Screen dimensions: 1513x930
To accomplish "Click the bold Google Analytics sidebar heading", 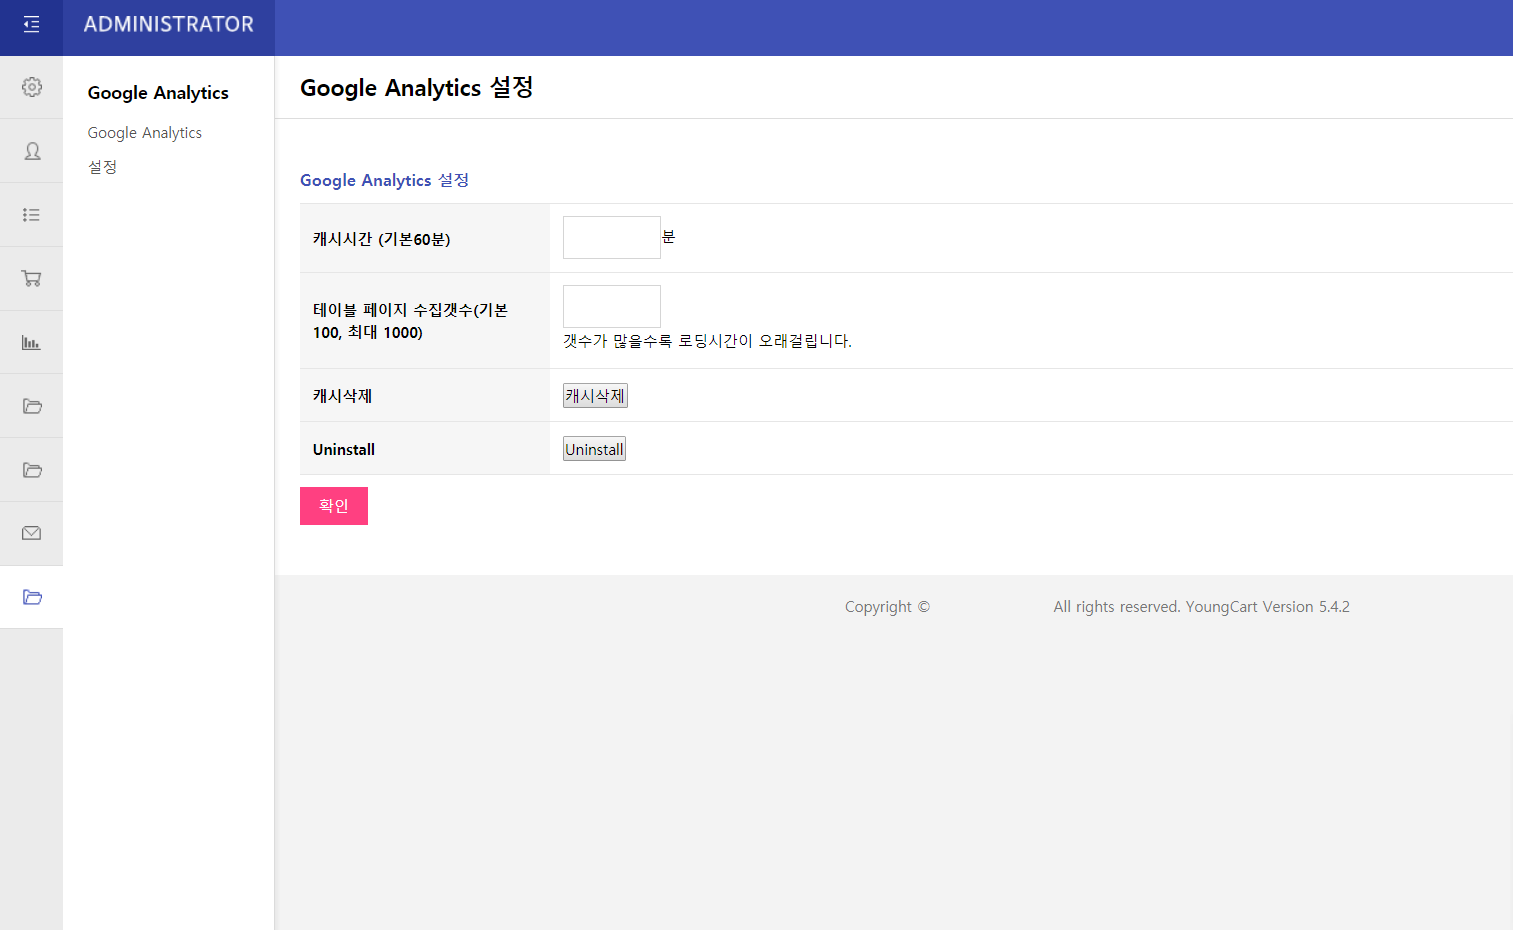I will tap(158, 93).
